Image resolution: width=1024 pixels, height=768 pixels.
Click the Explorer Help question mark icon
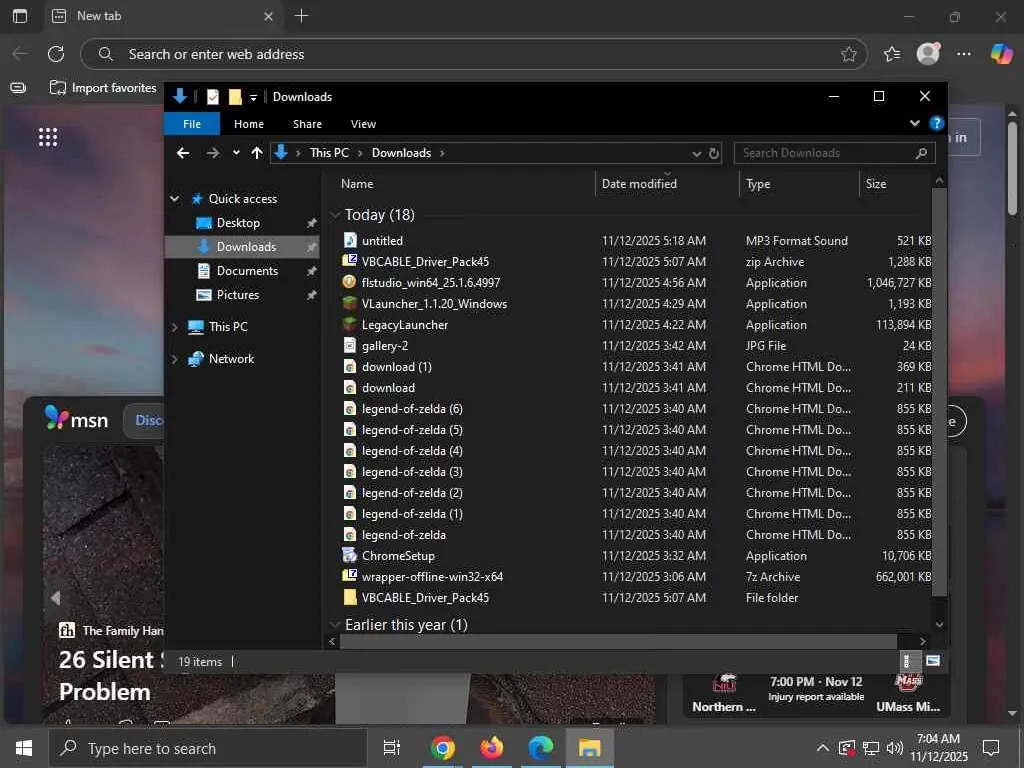click(x=936, y=123)
